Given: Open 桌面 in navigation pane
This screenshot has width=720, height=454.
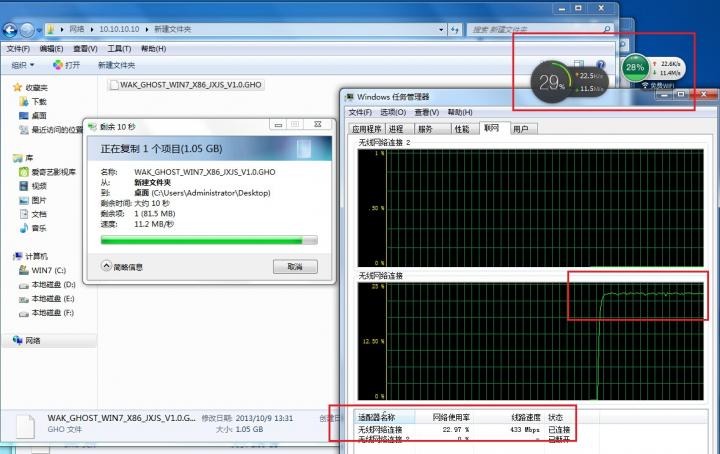Looking at the screenshot, I should 33,116.
